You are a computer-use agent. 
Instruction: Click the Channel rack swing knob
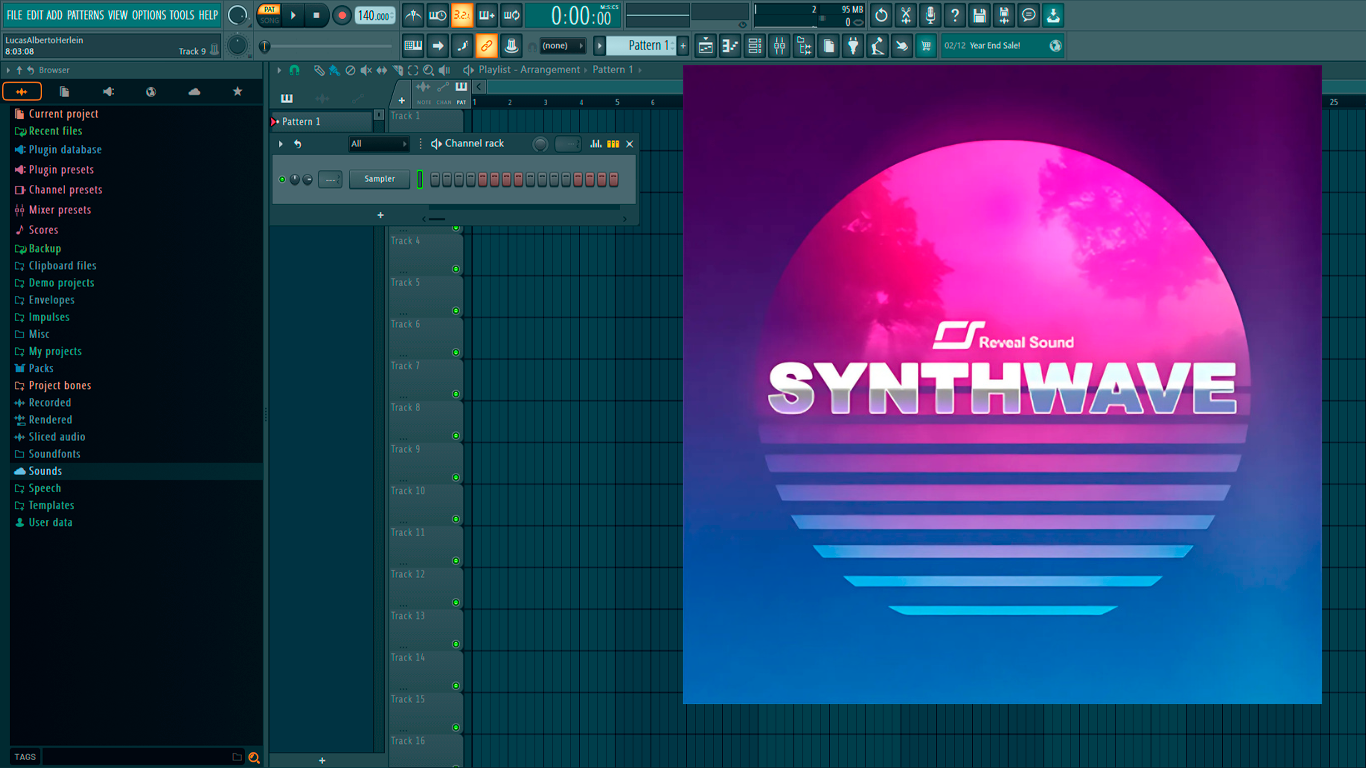tap(540, 144)
